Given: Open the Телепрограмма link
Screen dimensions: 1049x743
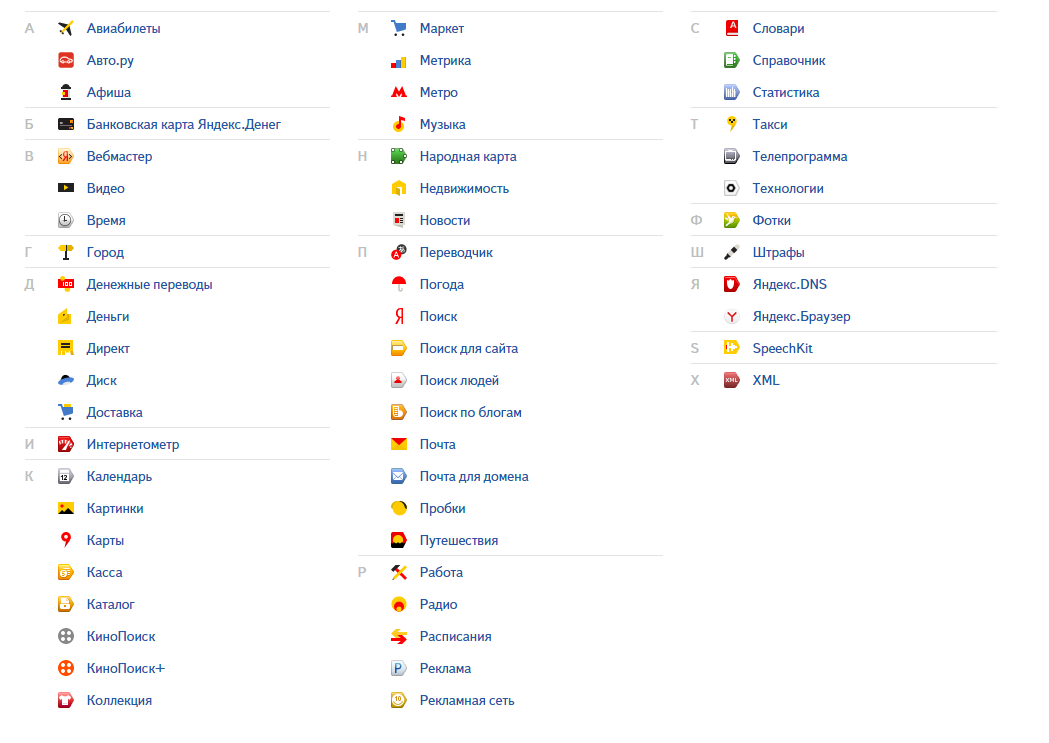Looking at the screenshot, I should click(799, 156).
